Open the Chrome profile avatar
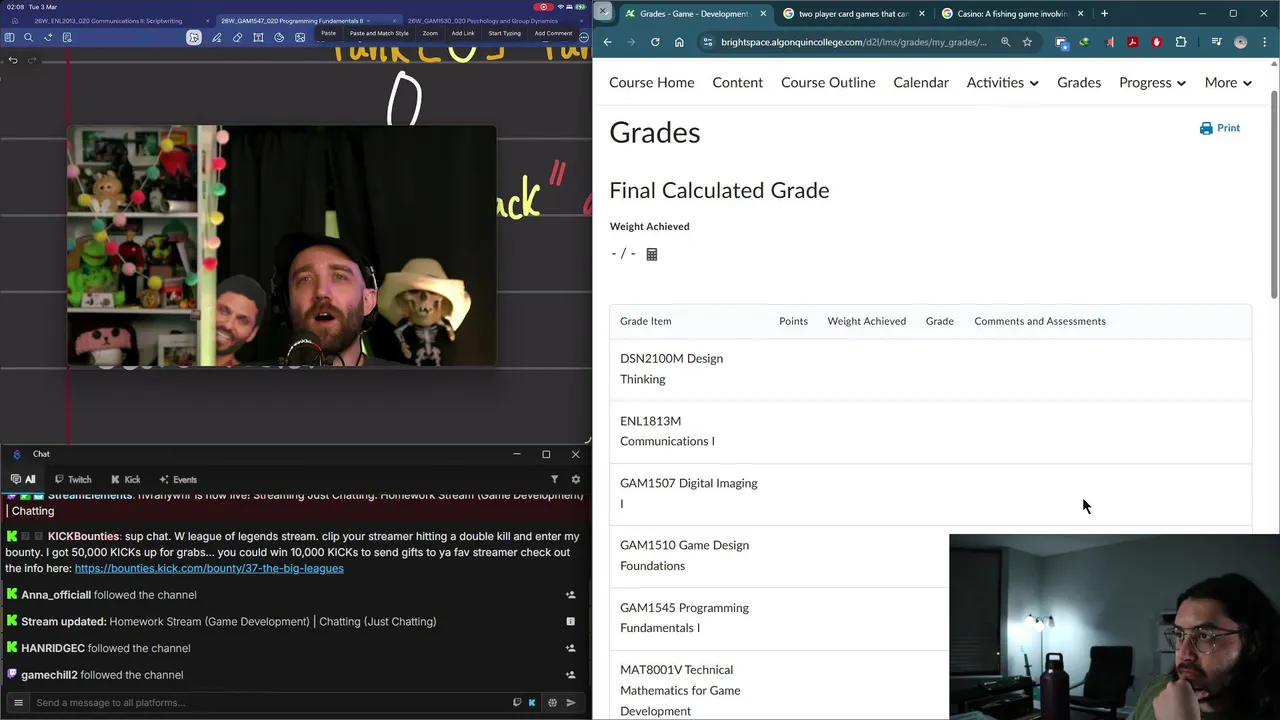The height and width of the screenshot is (720, 1280). coord(1240,42)
